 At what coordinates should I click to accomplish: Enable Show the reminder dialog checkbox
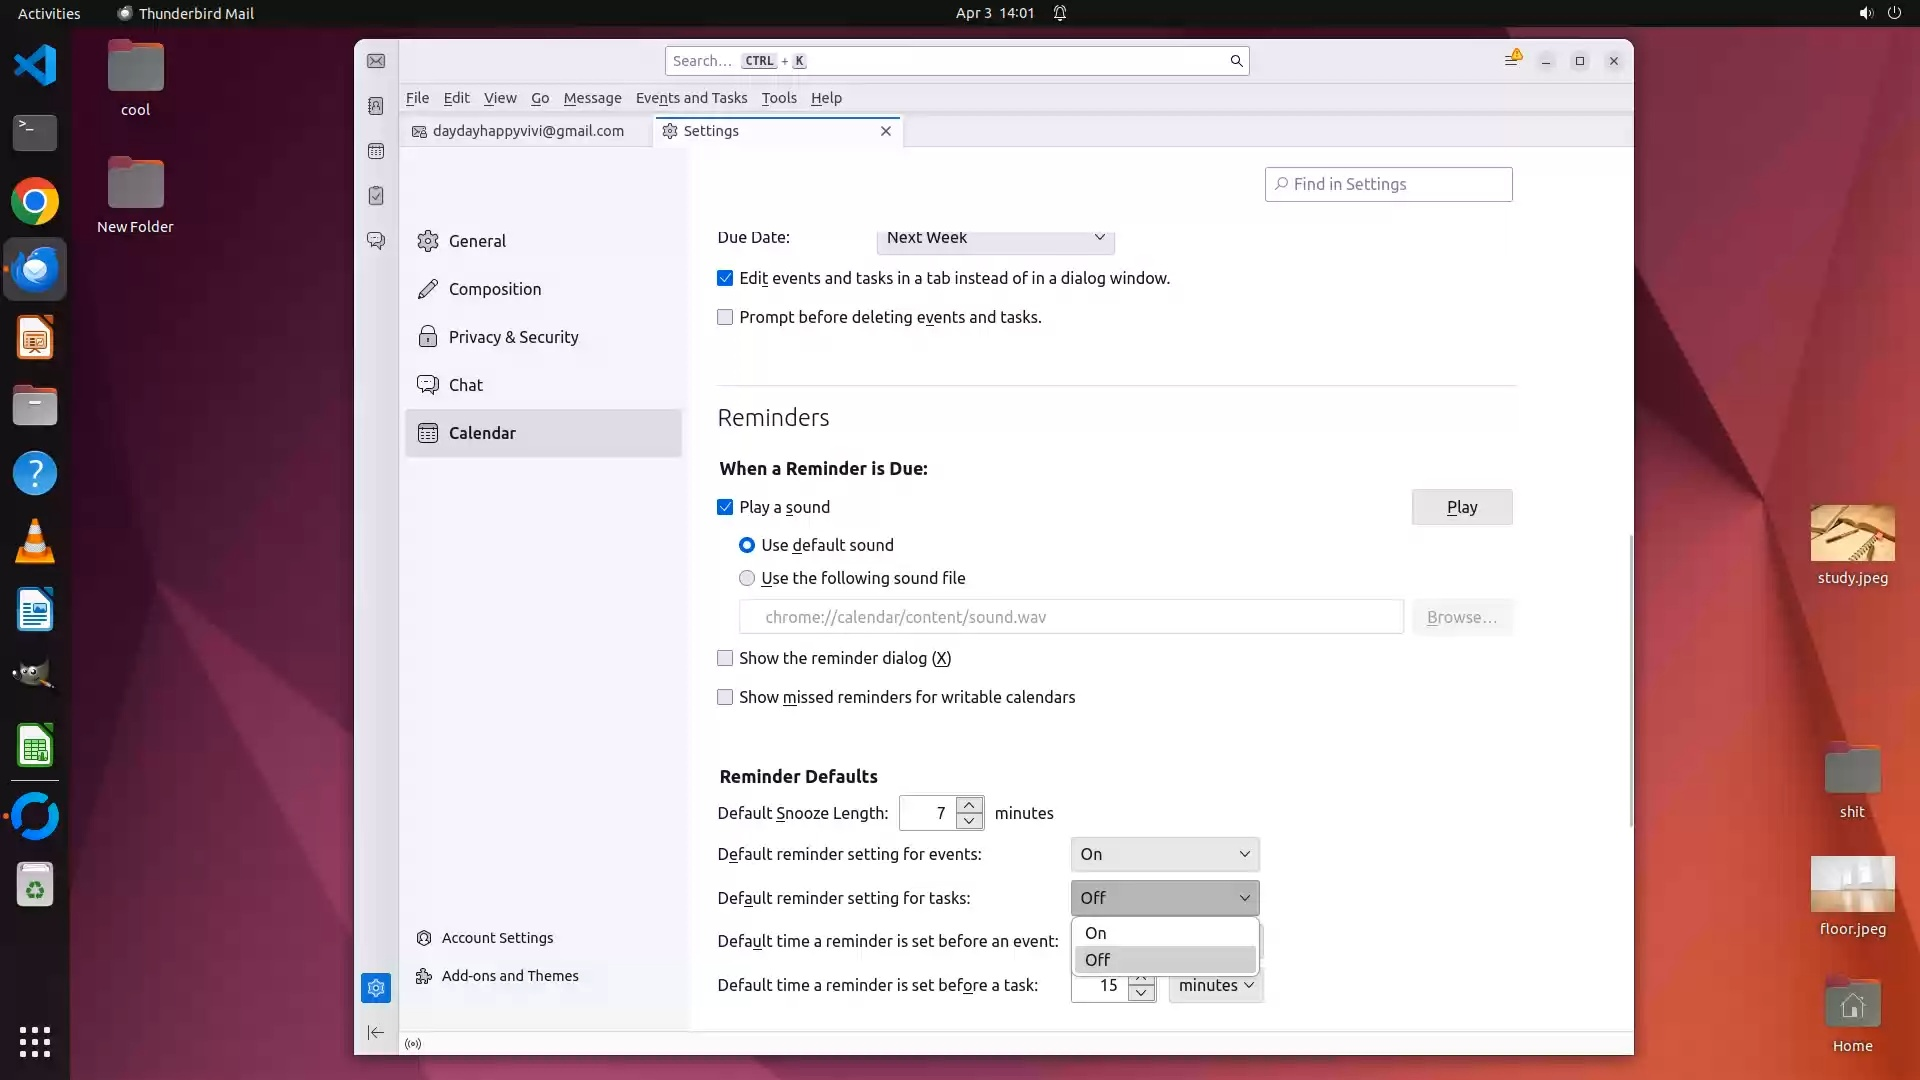pos(725,658)
